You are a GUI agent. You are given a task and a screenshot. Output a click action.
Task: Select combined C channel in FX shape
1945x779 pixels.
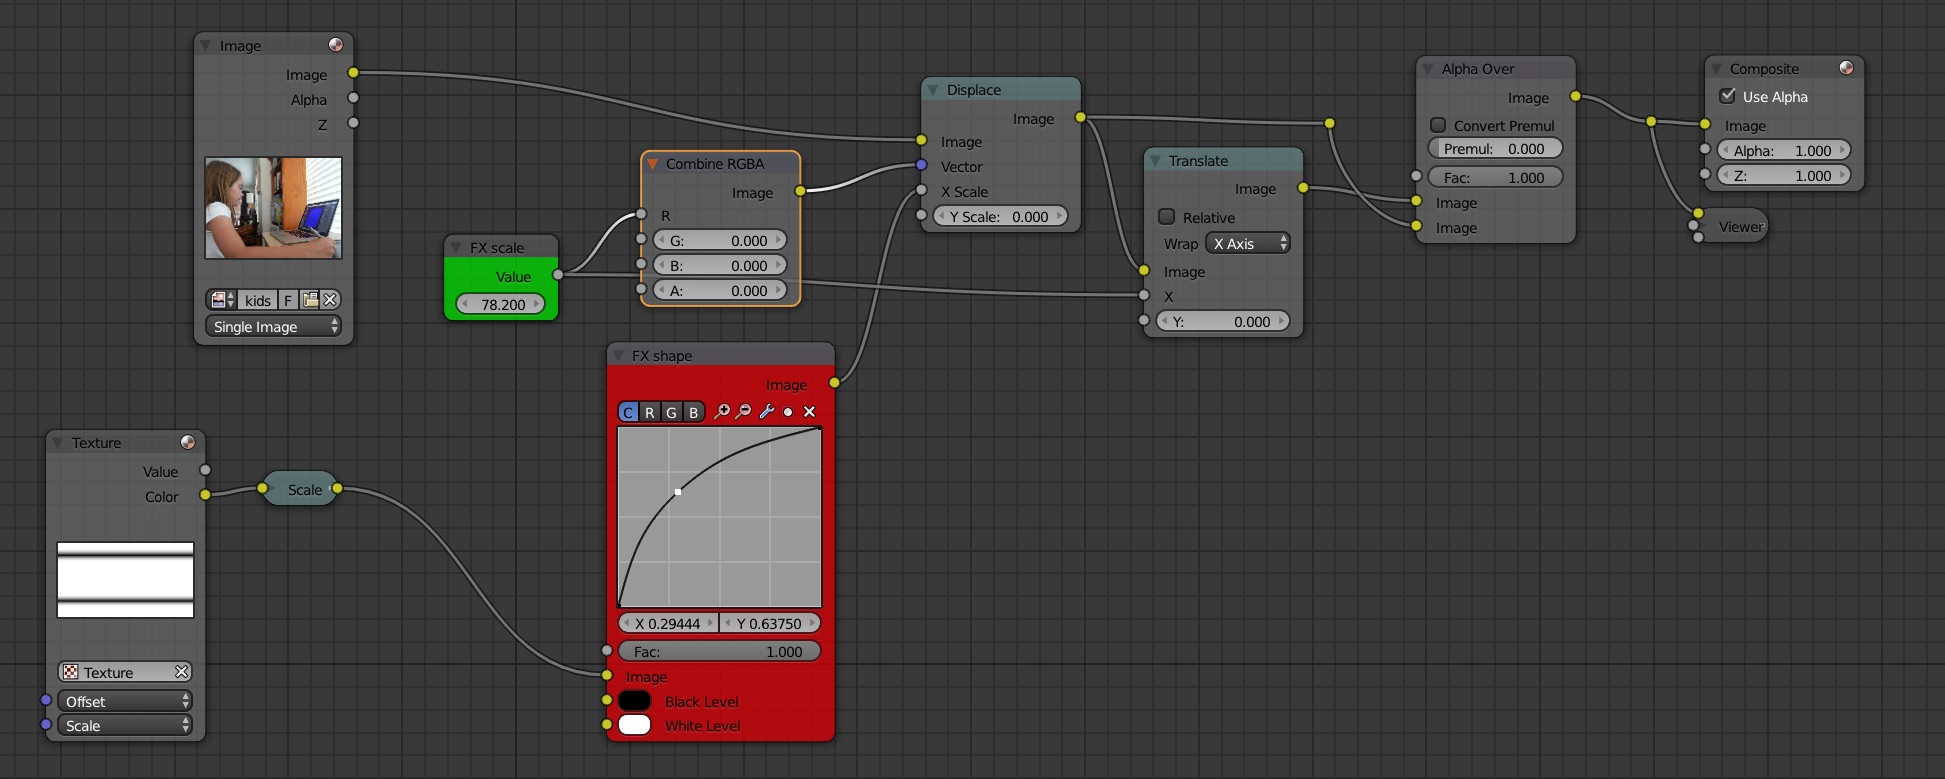(628, 412)
